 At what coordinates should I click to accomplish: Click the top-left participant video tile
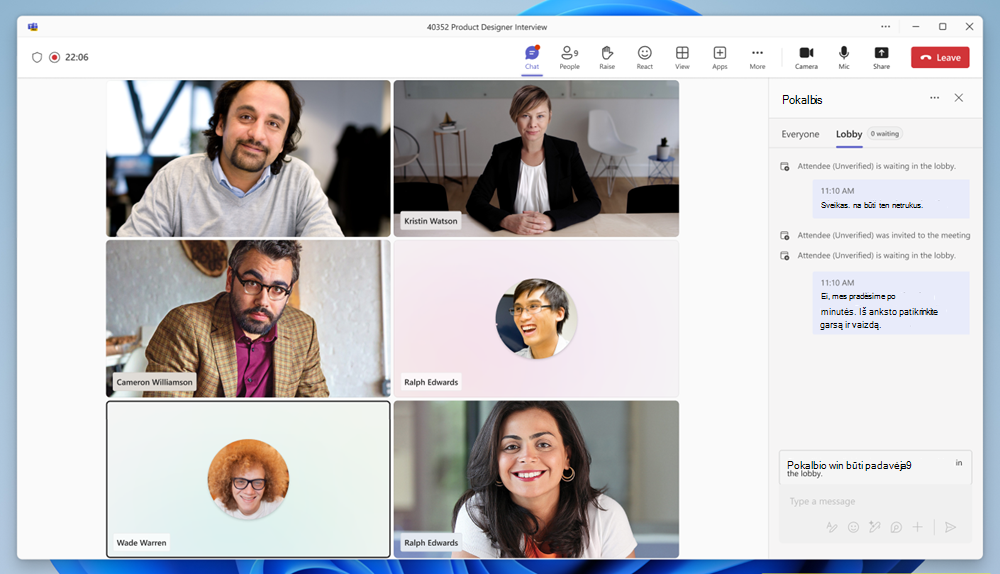pos(248,158)
